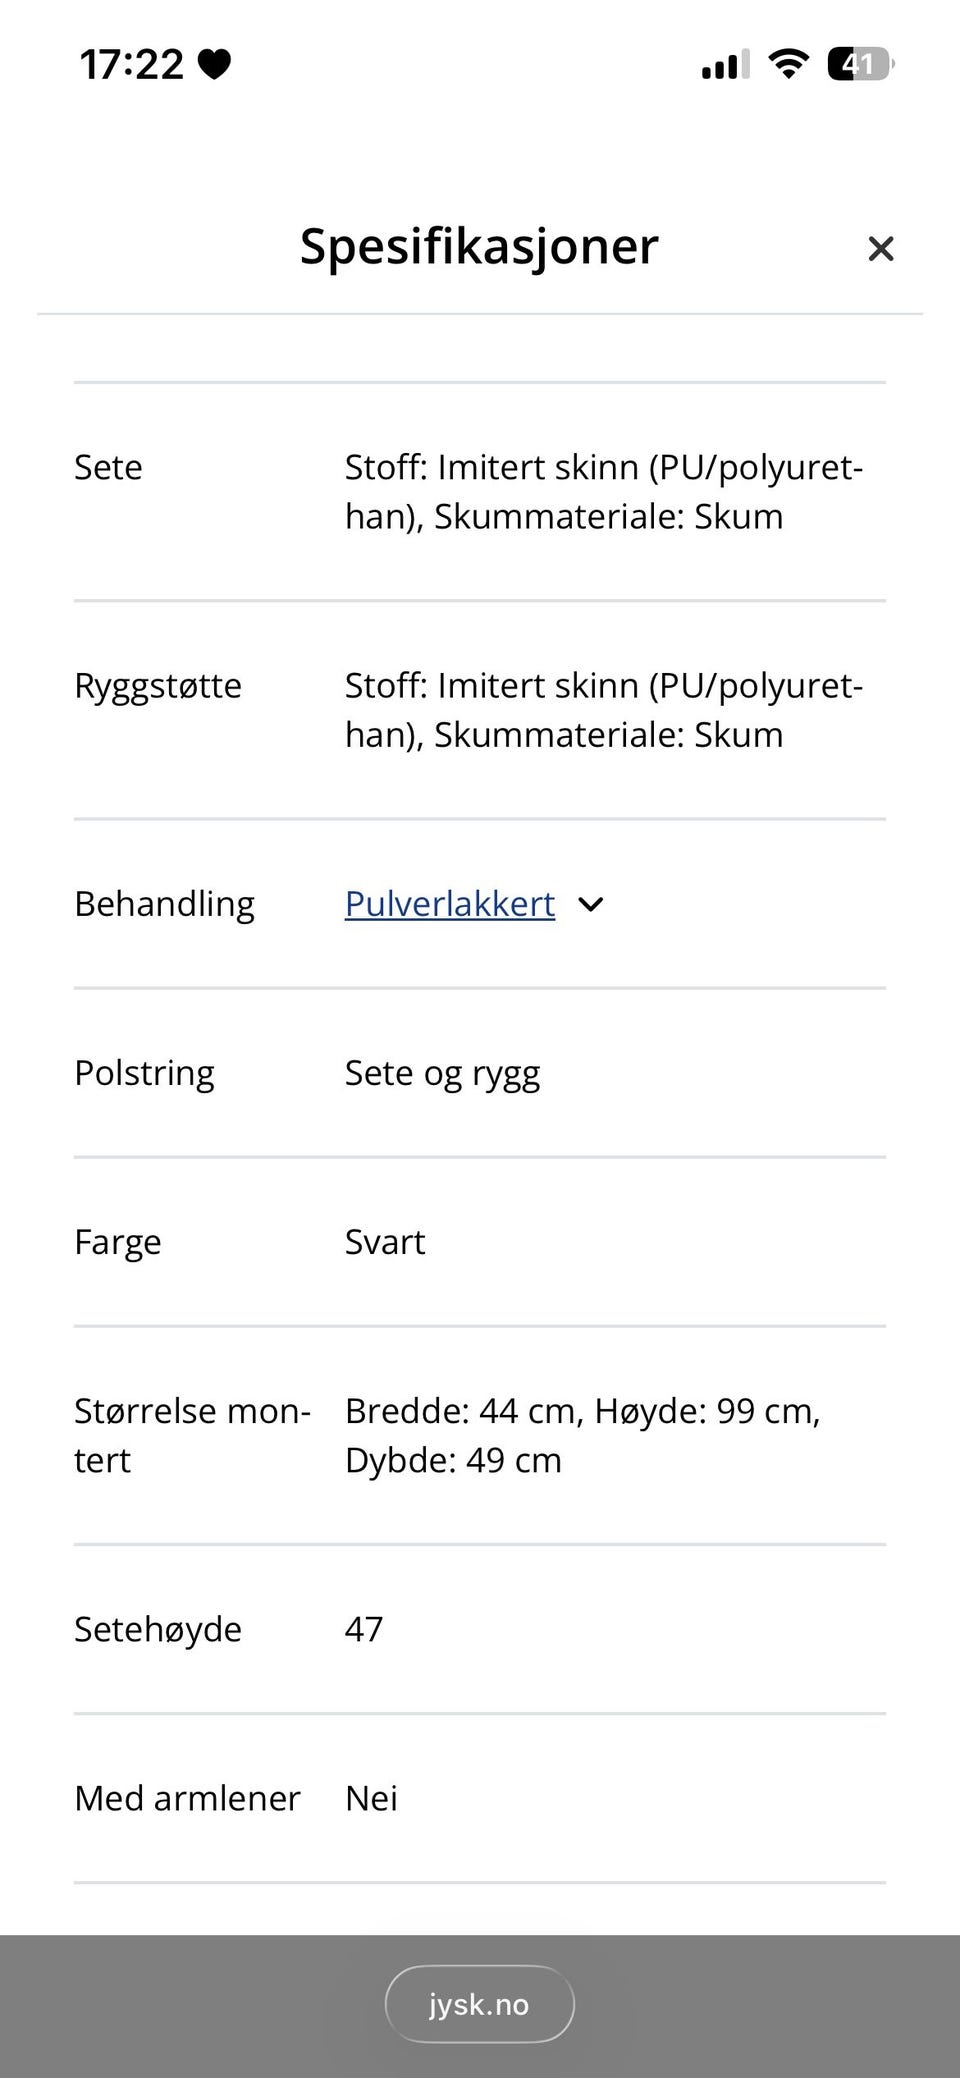This screenshot has width=960, height=2078.
Task: Tap the Sete material description text
Action: pos(603,492)
